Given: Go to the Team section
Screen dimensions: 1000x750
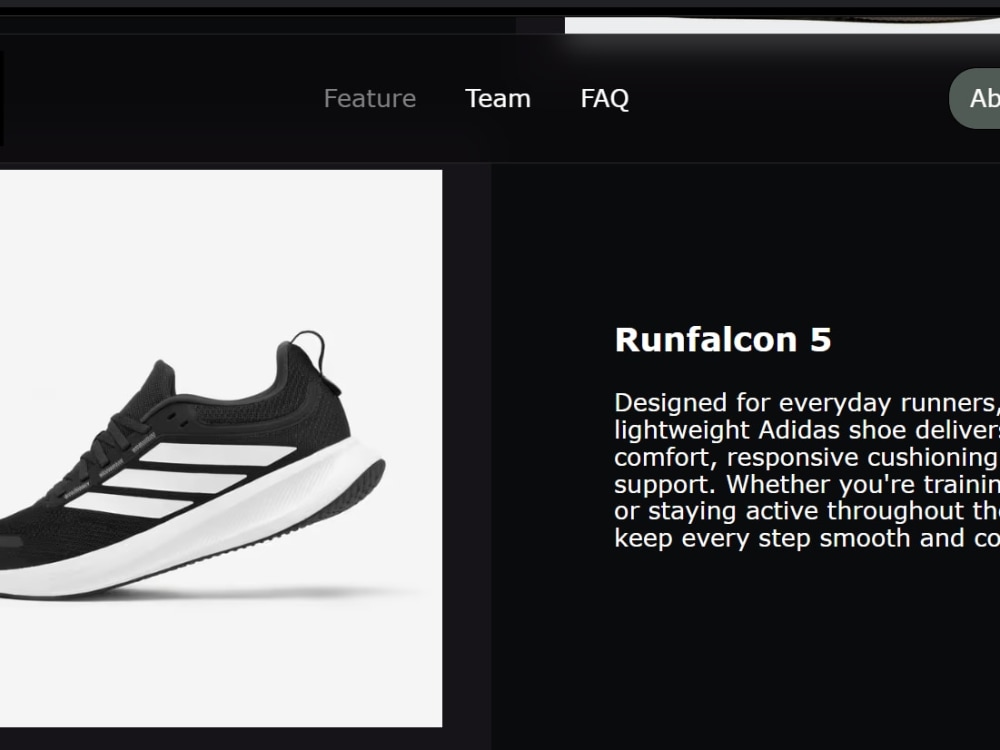Looking at the screenshot, I should point(497,99).
